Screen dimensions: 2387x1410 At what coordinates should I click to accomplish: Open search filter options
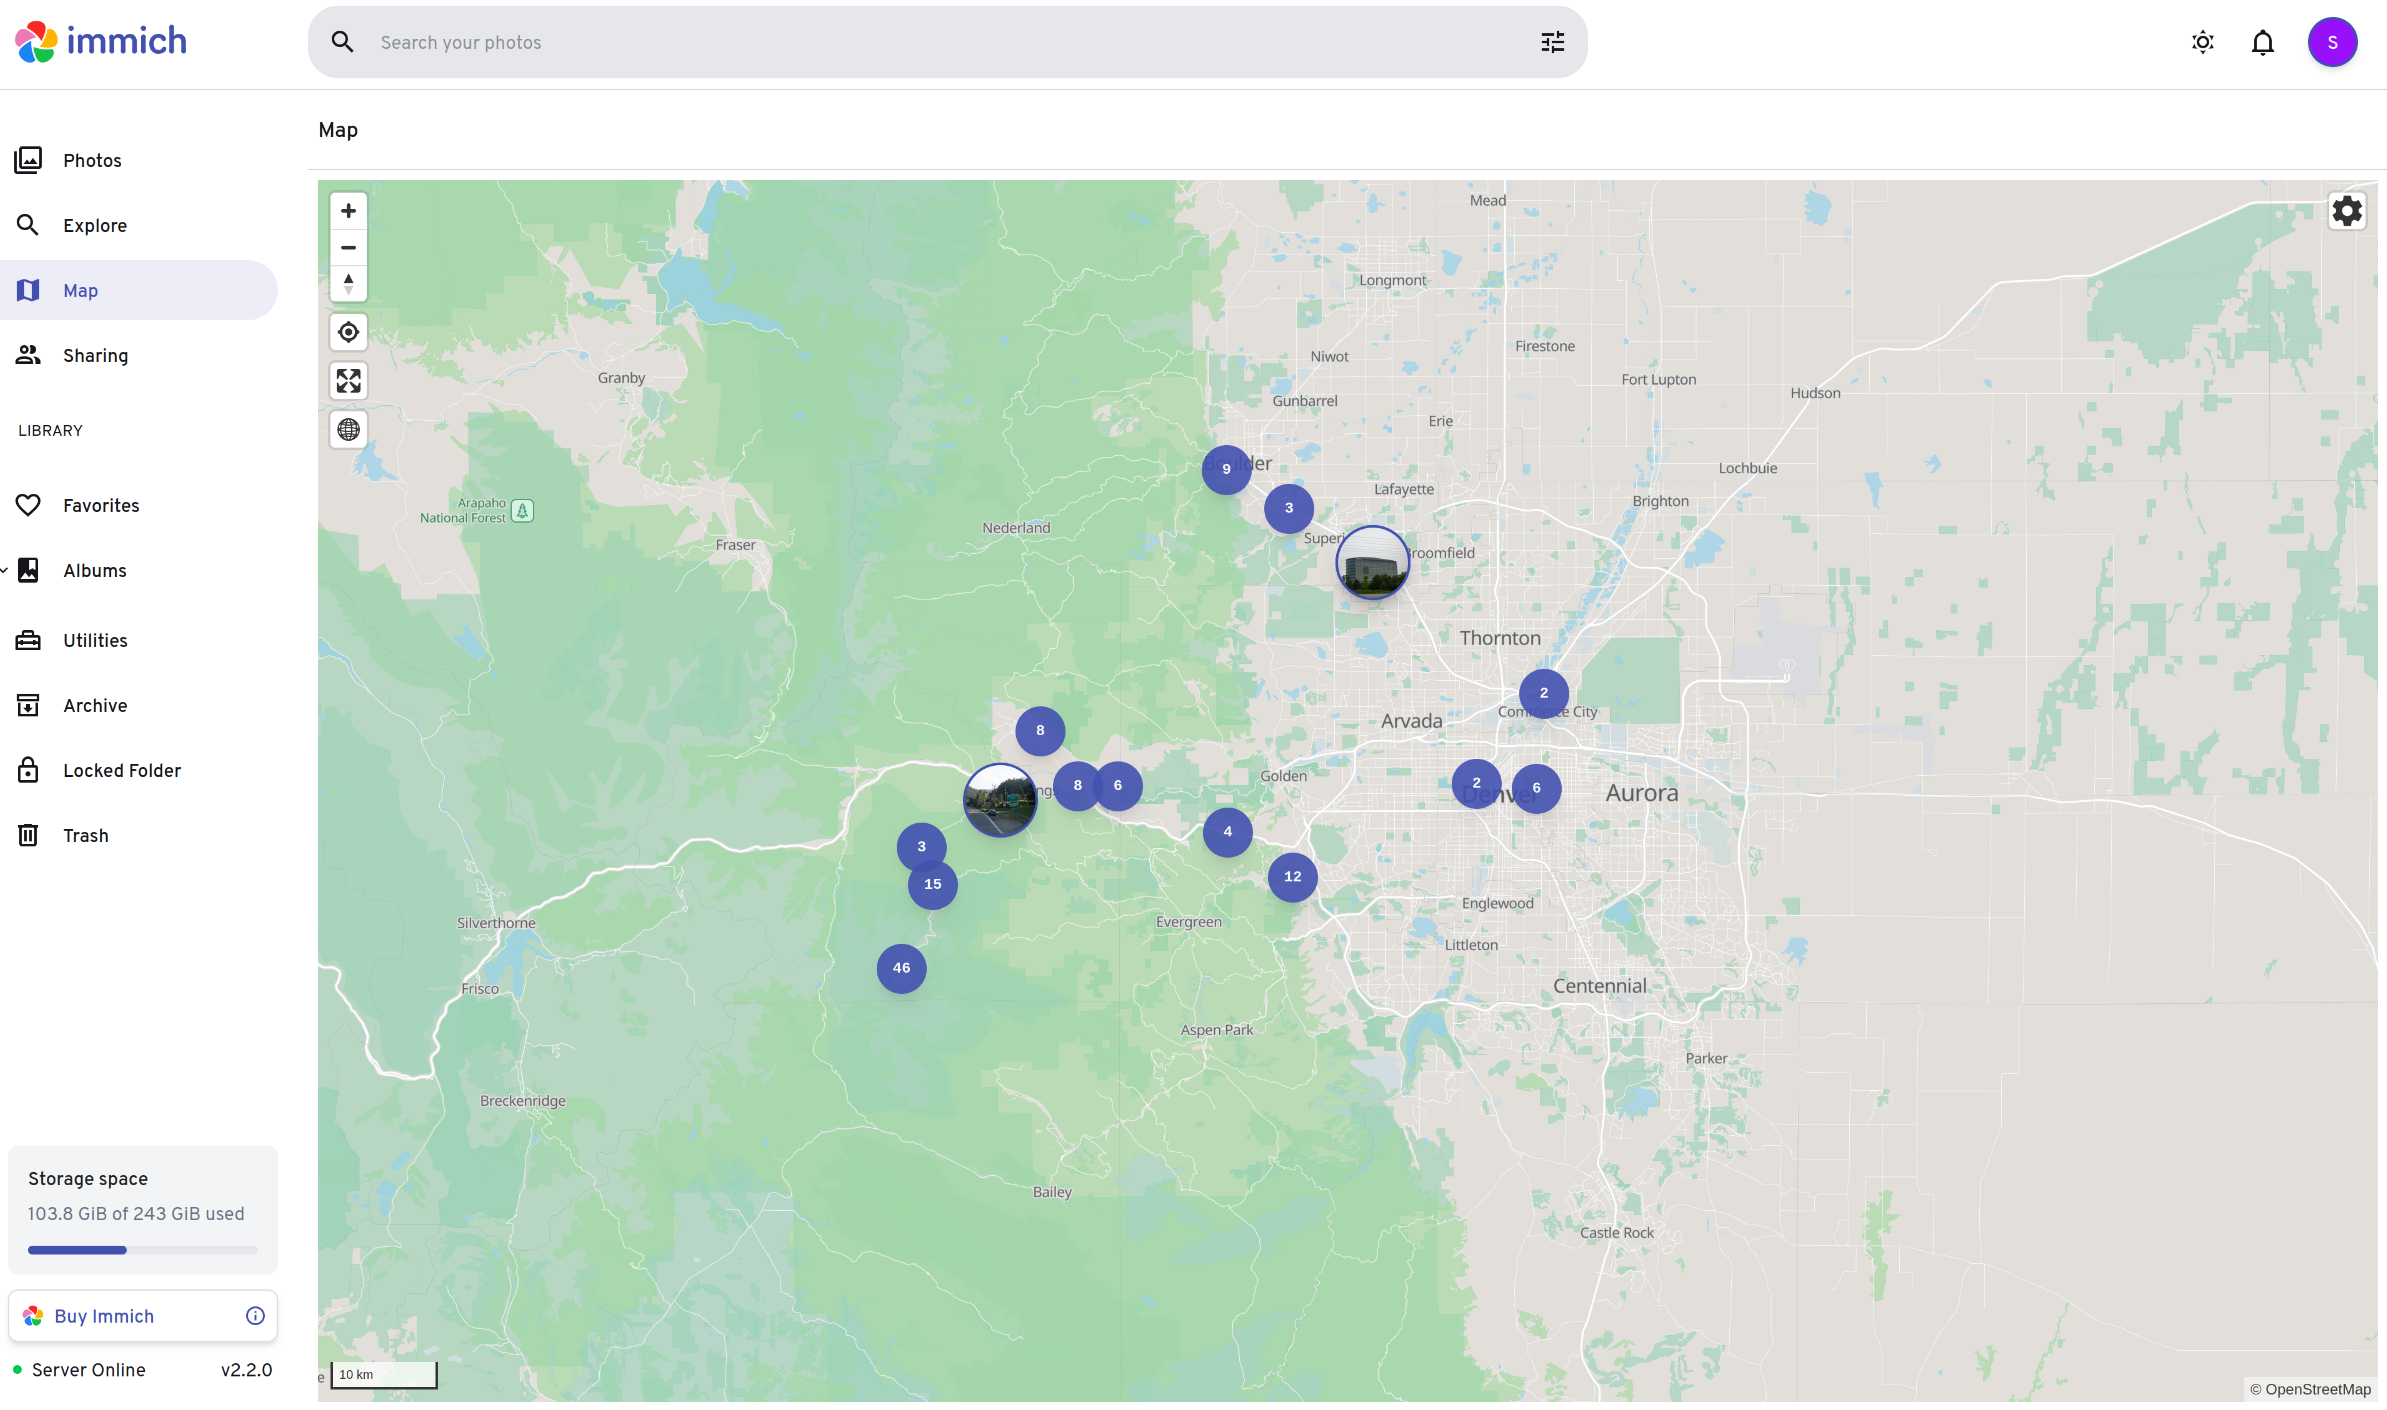[1552, 43]
